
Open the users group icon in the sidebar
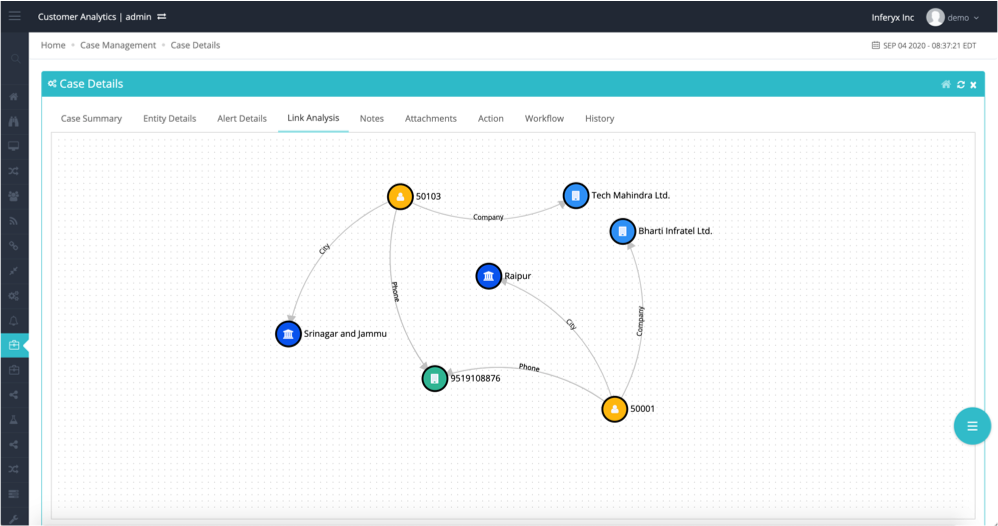click(14, 196)
